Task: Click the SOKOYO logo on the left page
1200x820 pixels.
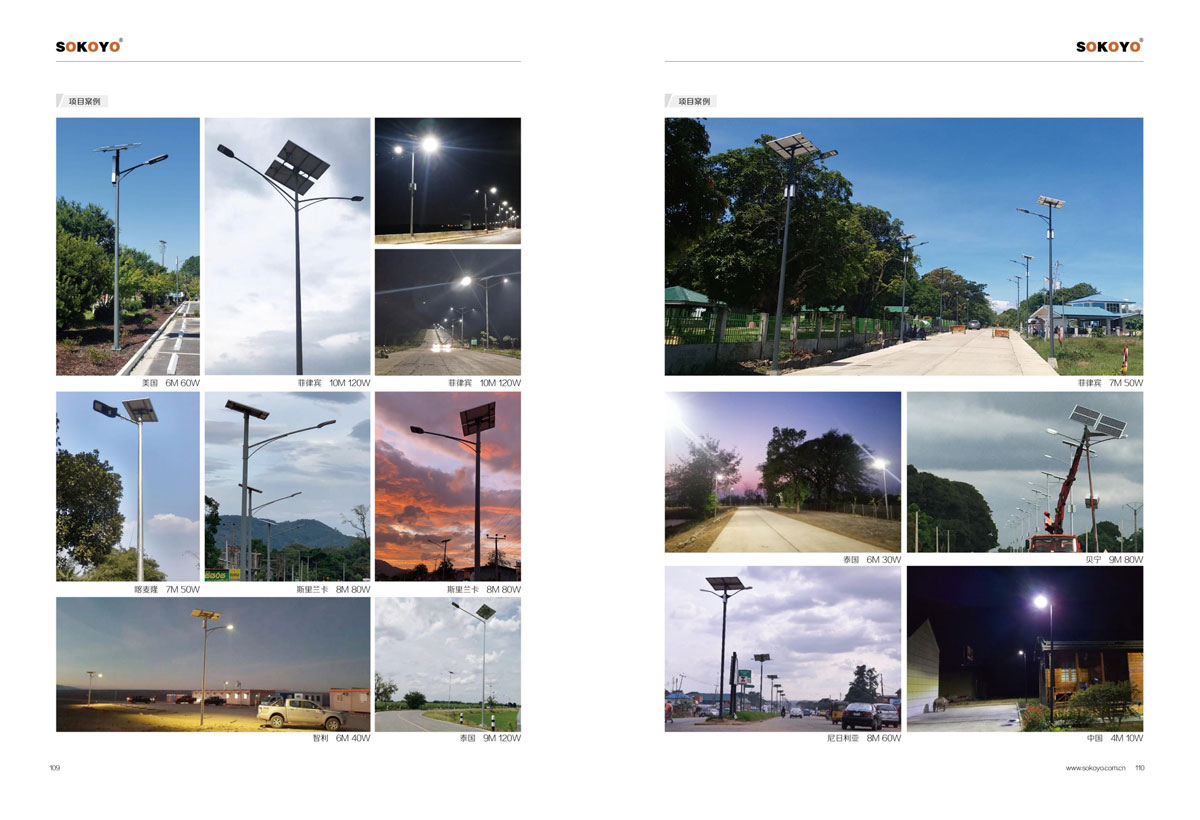Action: coord(89,46)
